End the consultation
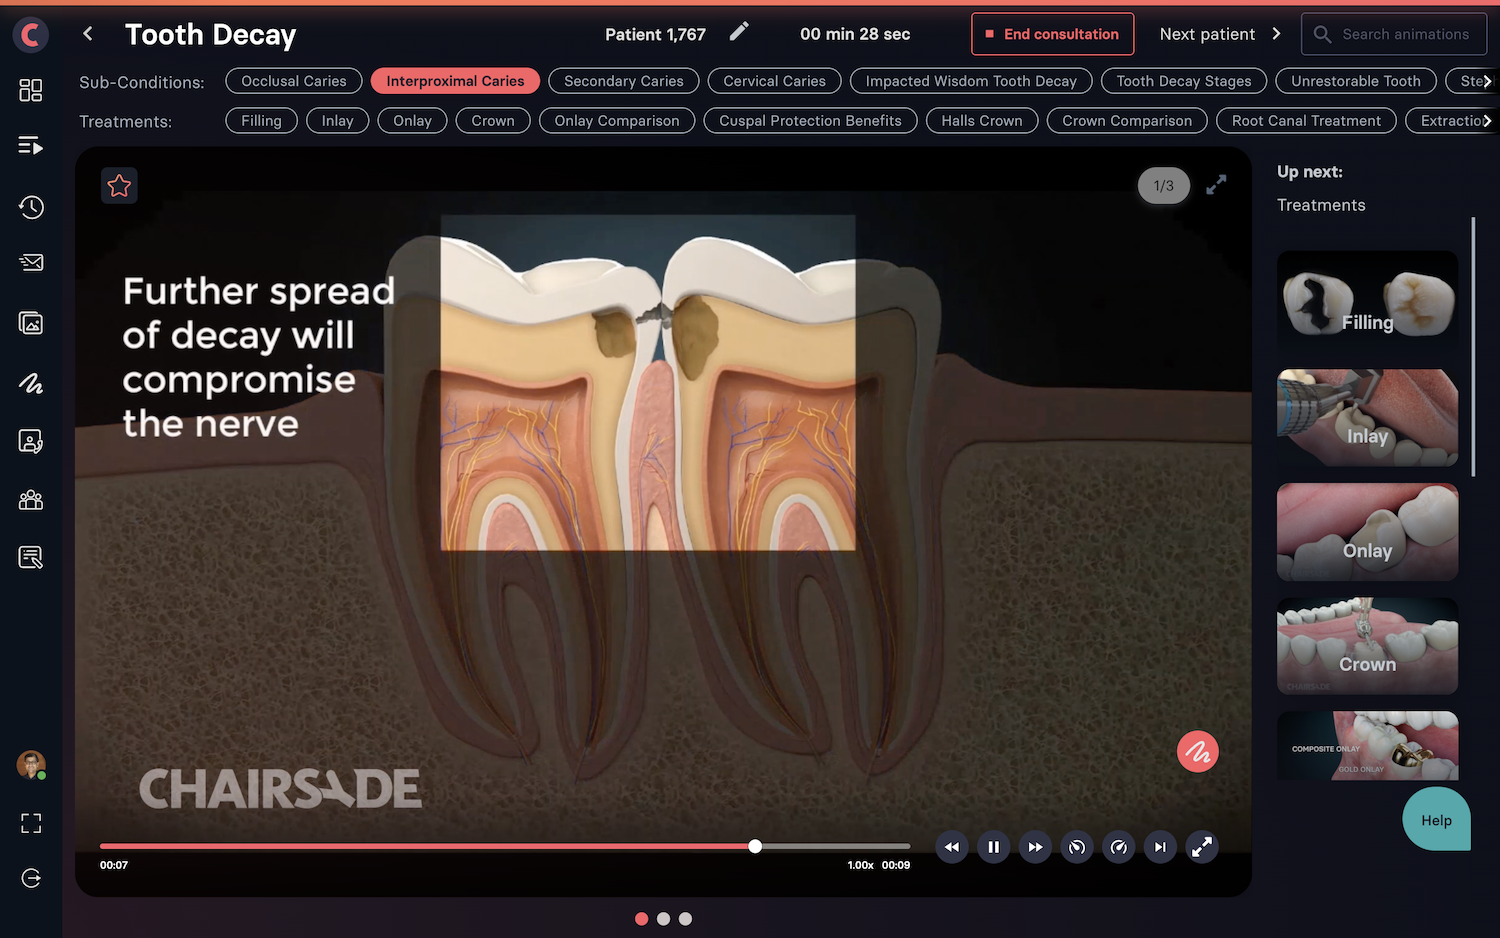 coord(1052,34)
